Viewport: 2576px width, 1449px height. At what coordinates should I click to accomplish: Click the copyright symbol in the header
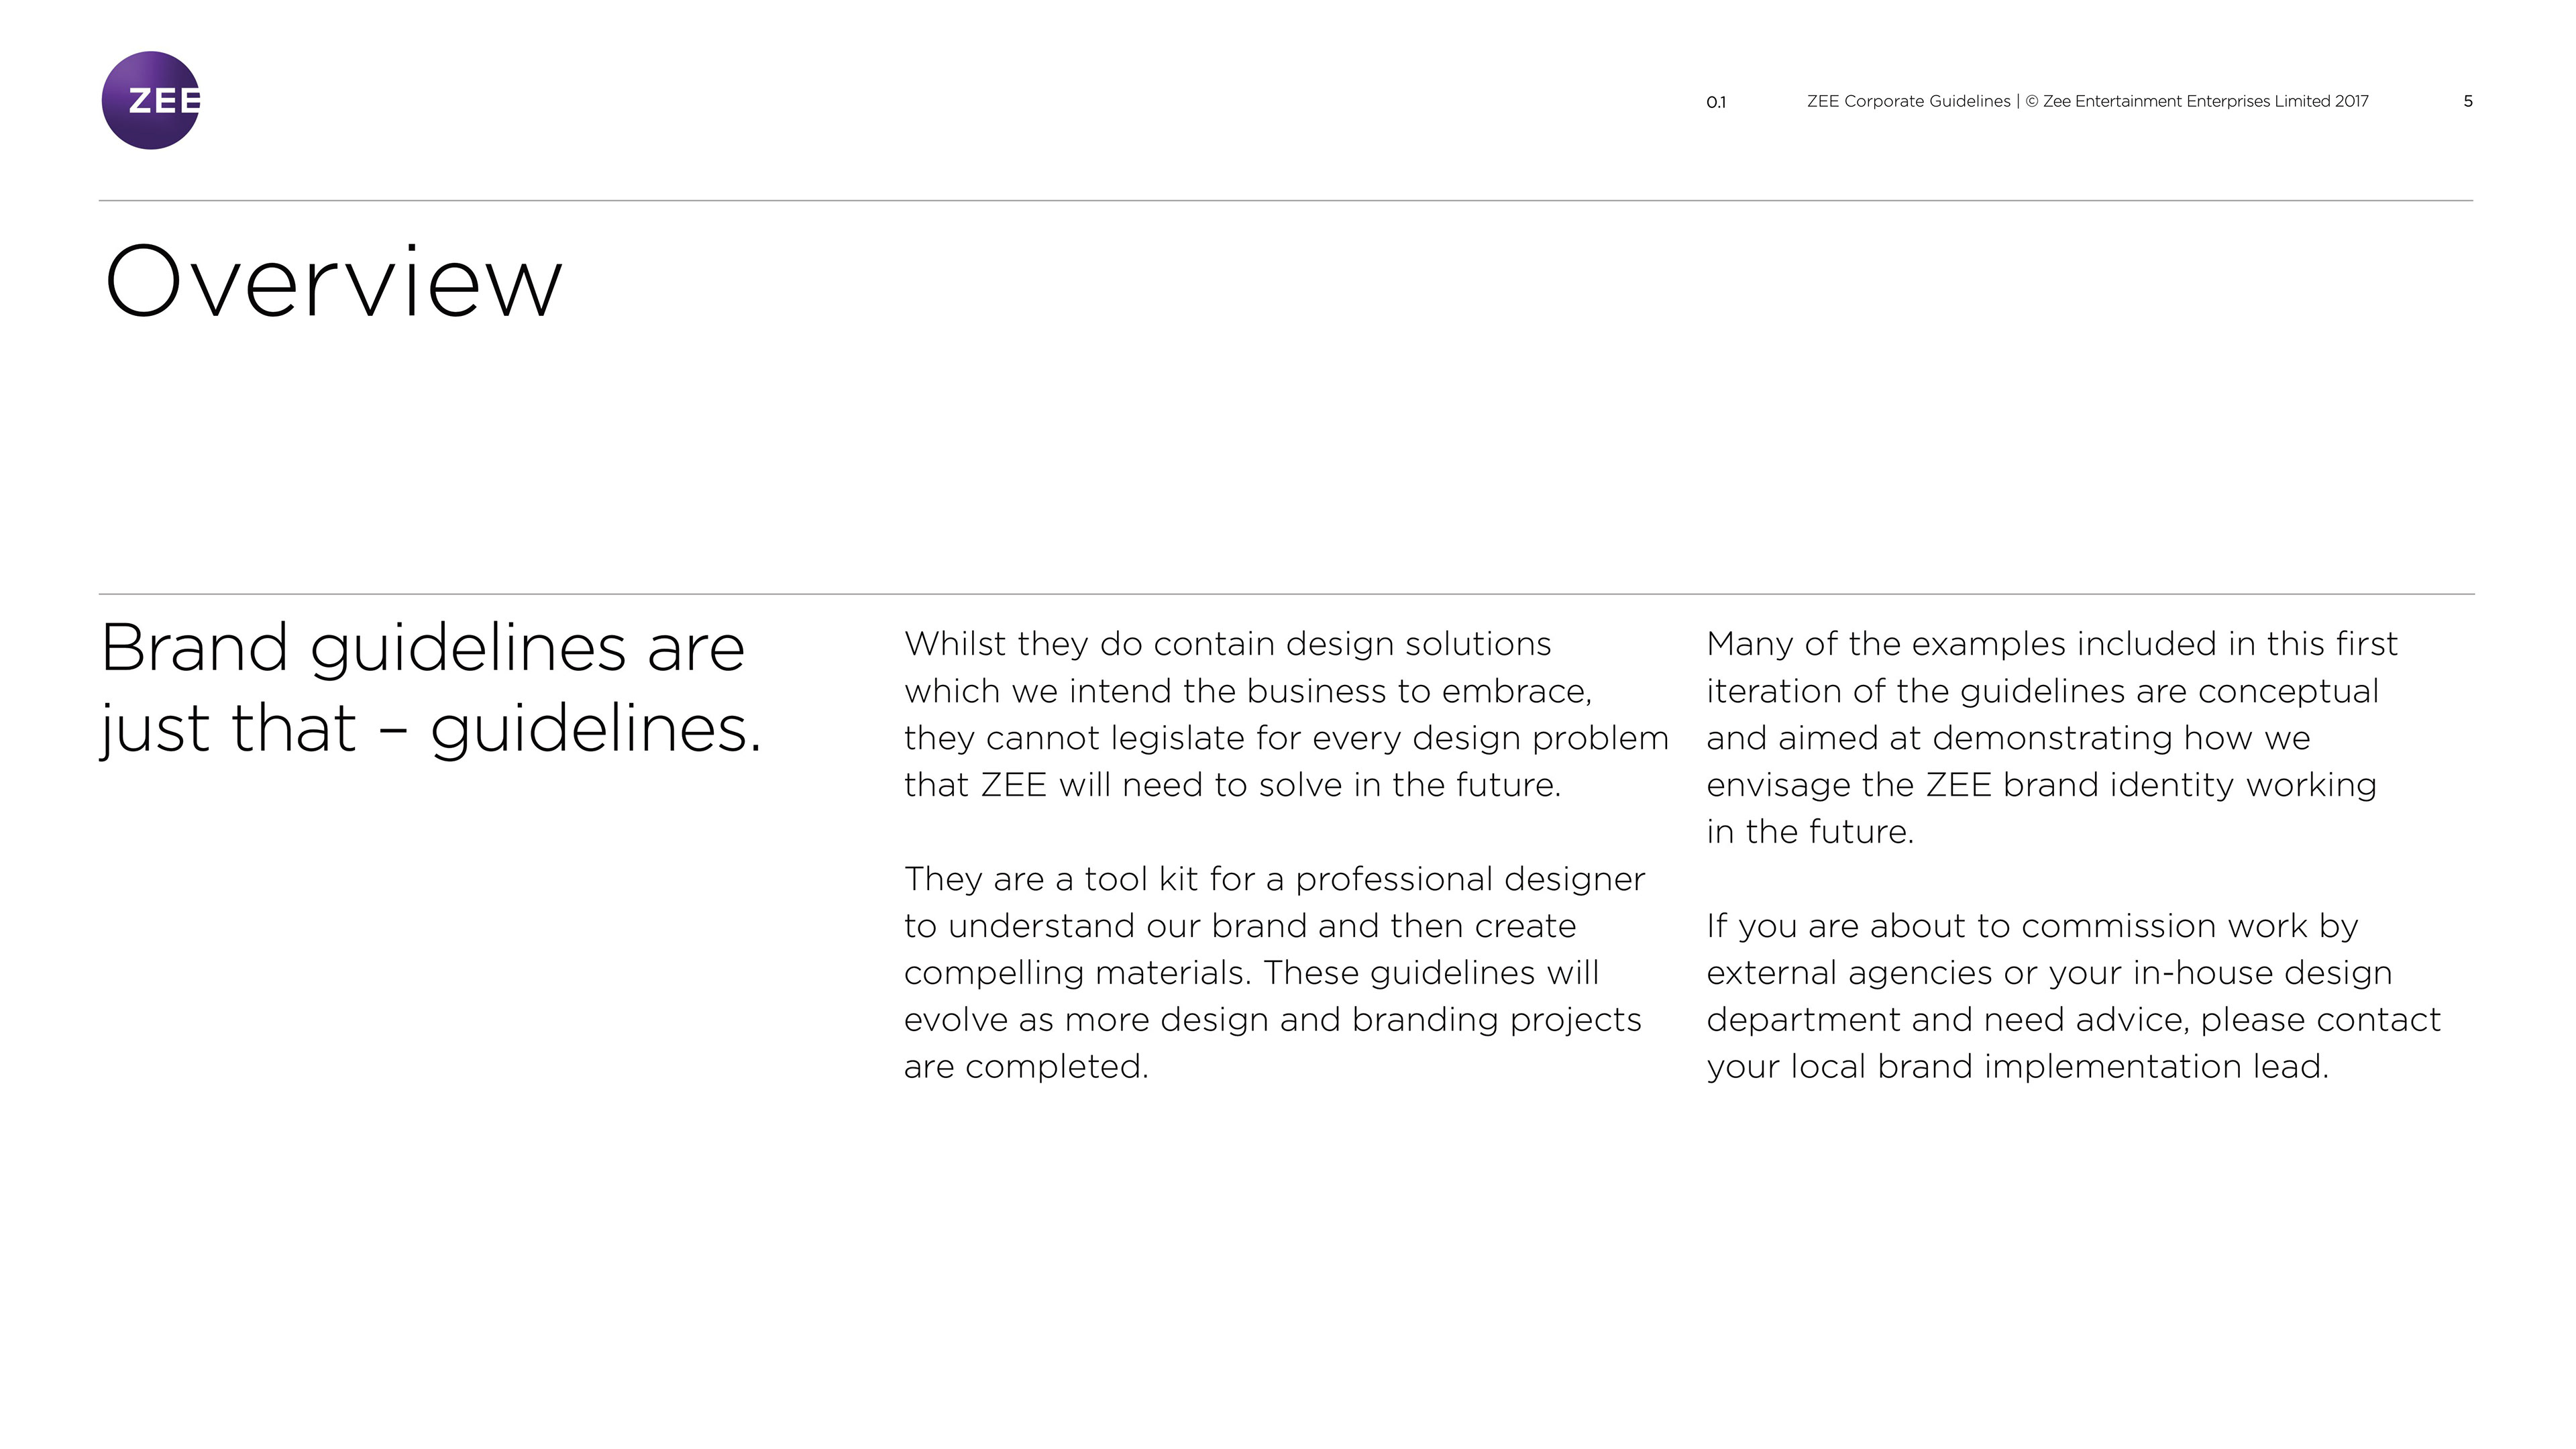pos(2031,101)
